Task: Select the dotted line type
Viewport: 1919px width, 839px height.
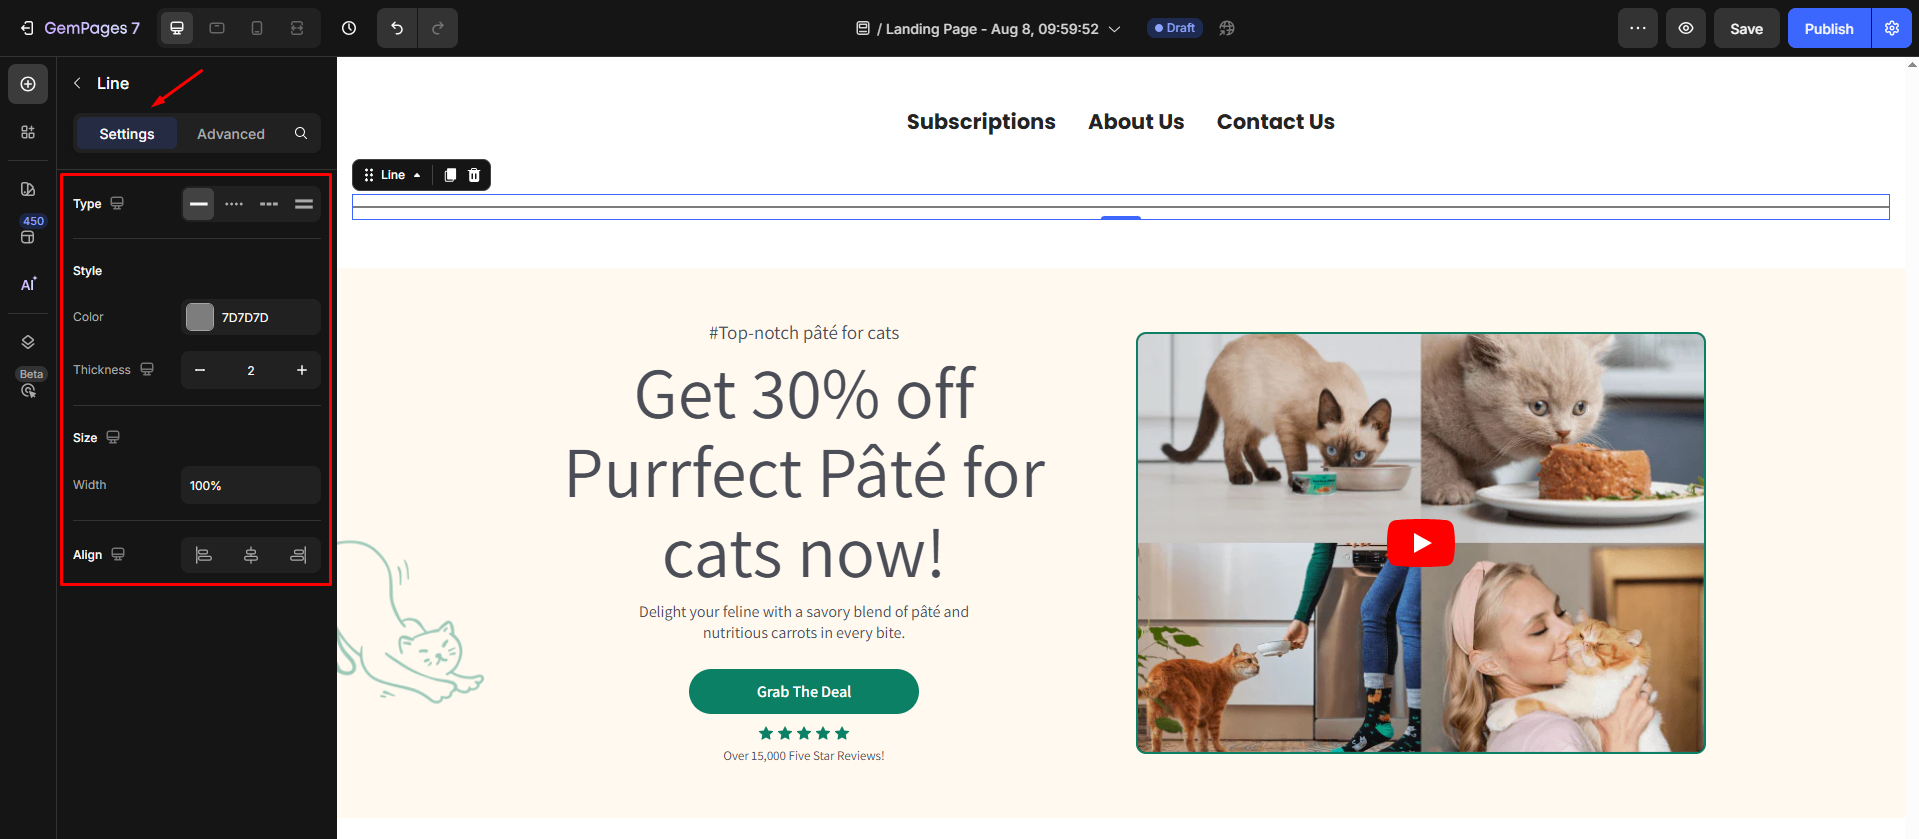Action: coord(234,204)
